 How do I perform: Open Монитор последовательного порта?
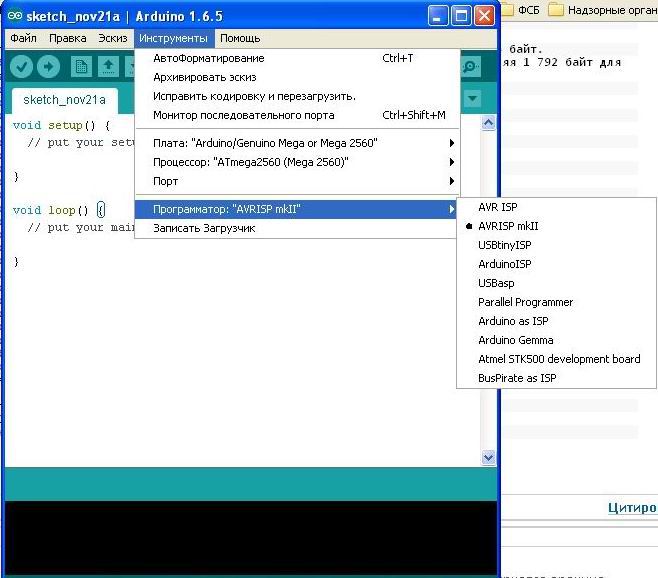click(x=298, y=115)
